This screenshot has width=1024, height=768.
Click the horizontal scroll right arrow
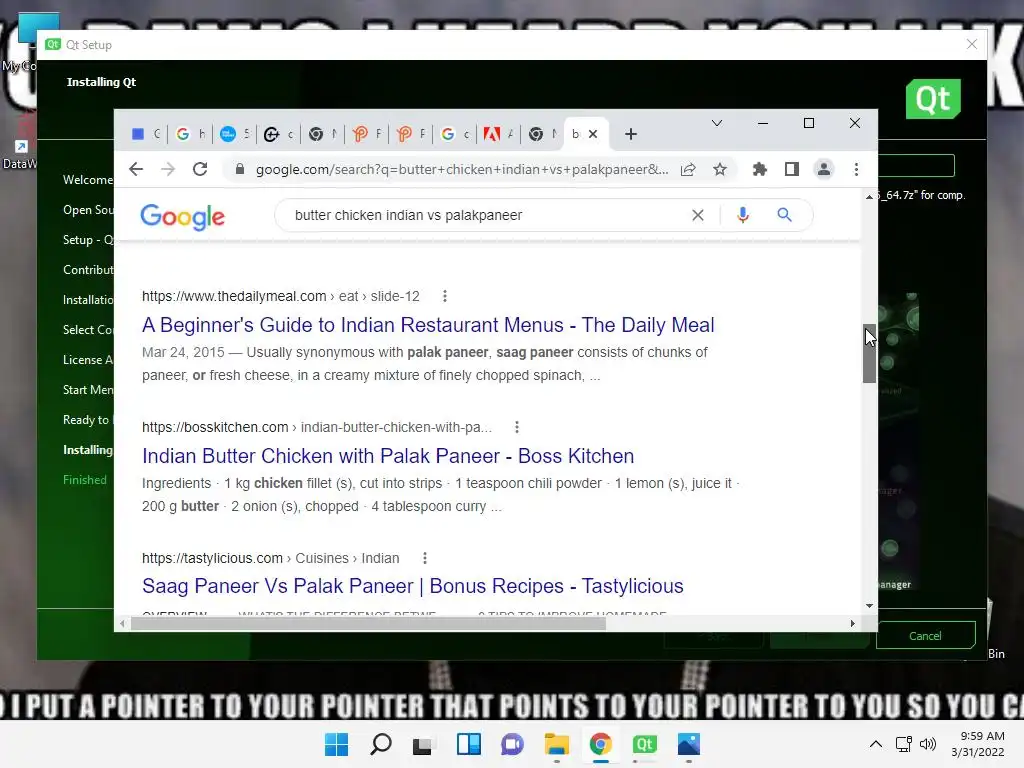tap(852, 624)
